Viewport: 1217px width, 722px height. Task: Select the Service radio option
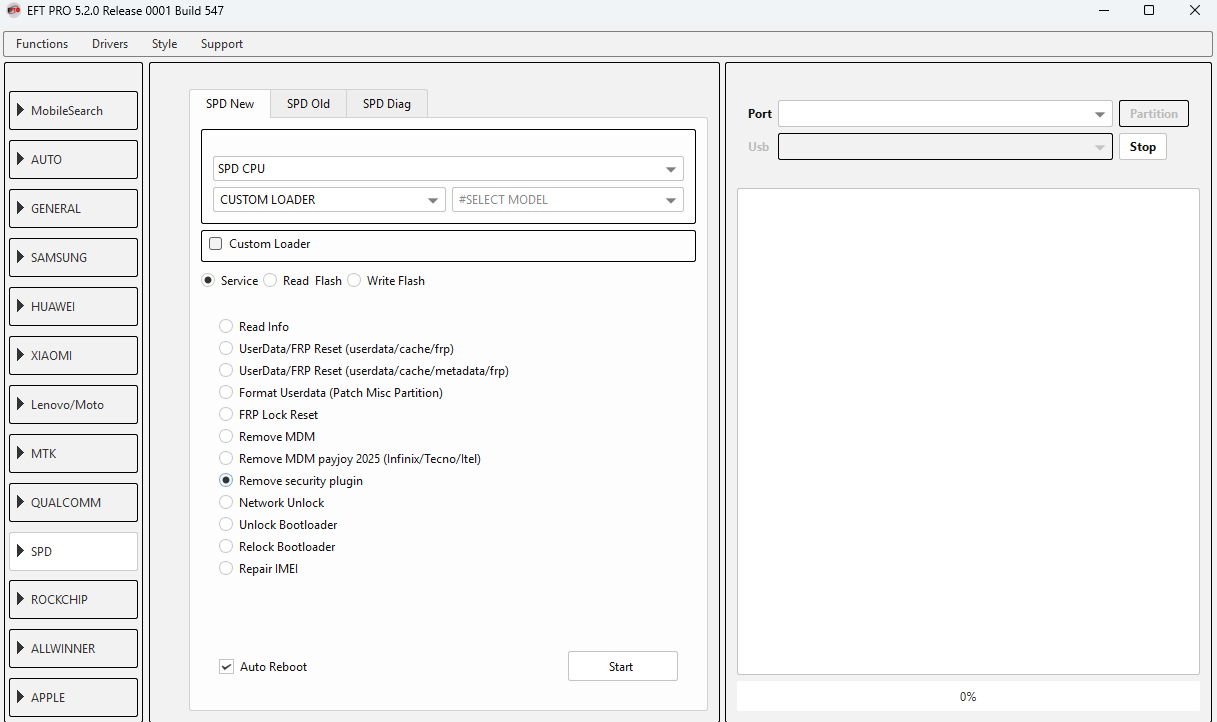(230, 281)
